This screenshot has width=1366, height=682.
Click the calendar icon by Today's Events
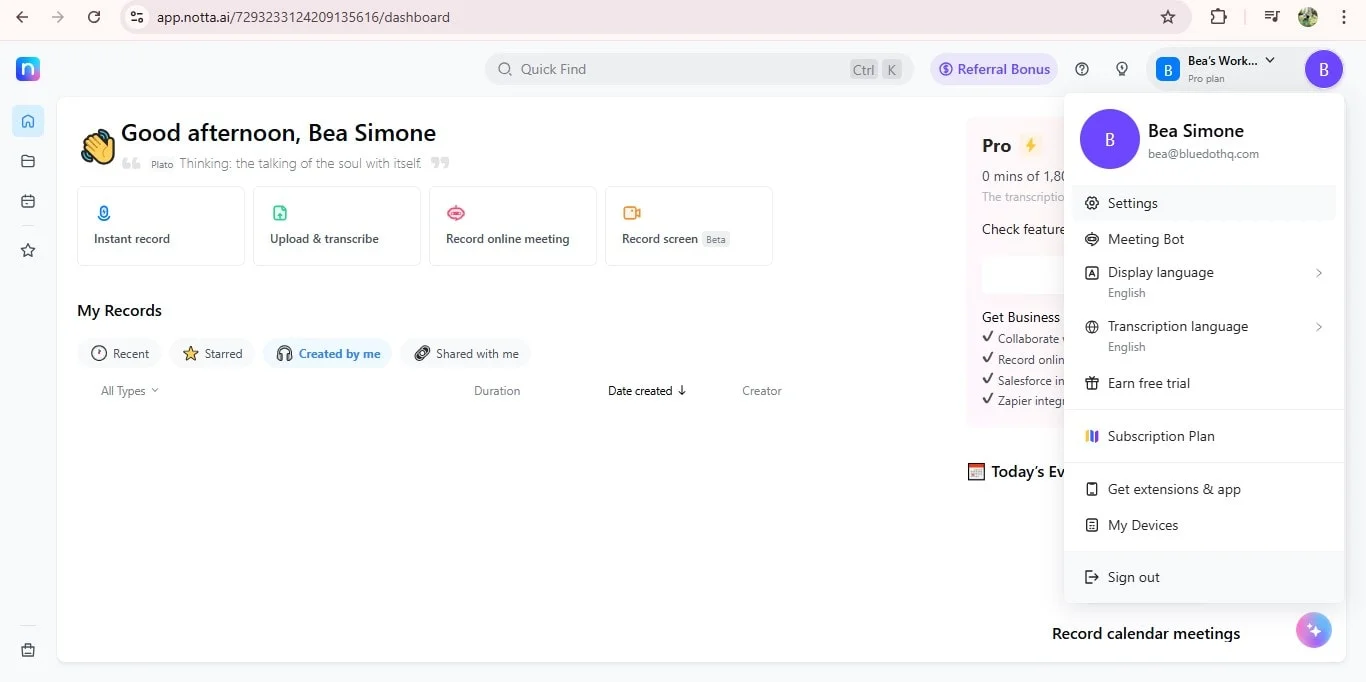[x=976, y=471]
